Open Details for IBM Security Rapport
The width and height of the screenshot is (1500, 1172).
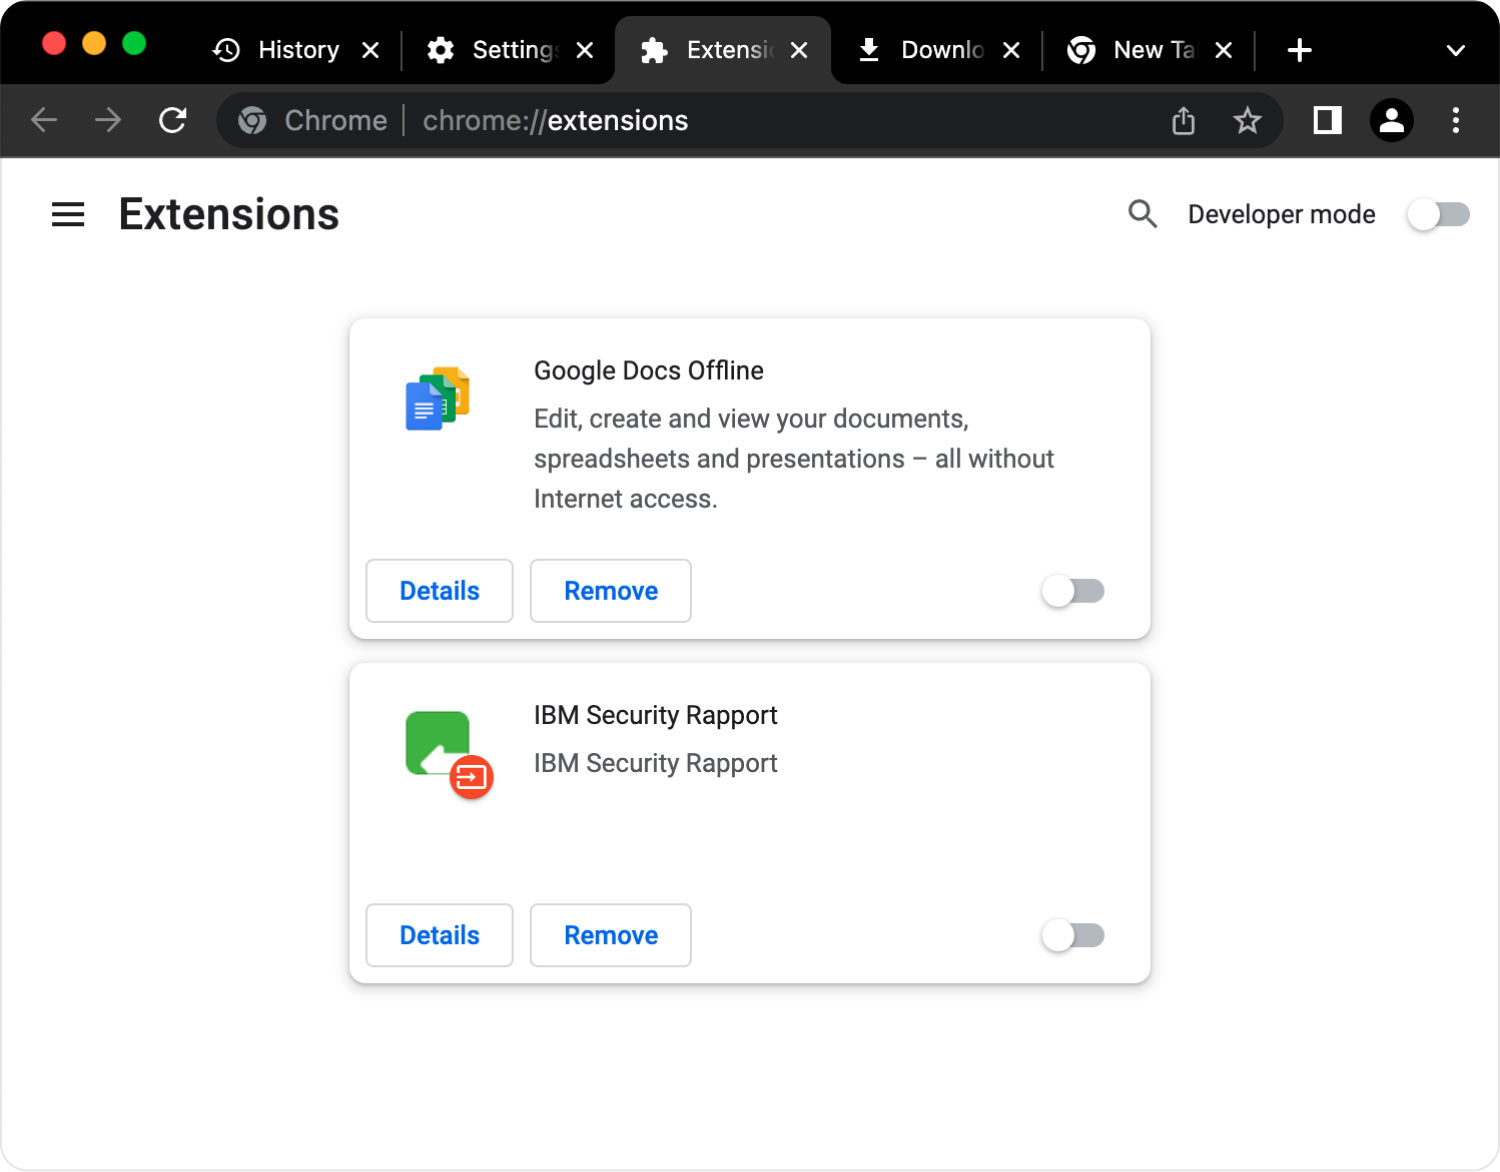(439, 935)
